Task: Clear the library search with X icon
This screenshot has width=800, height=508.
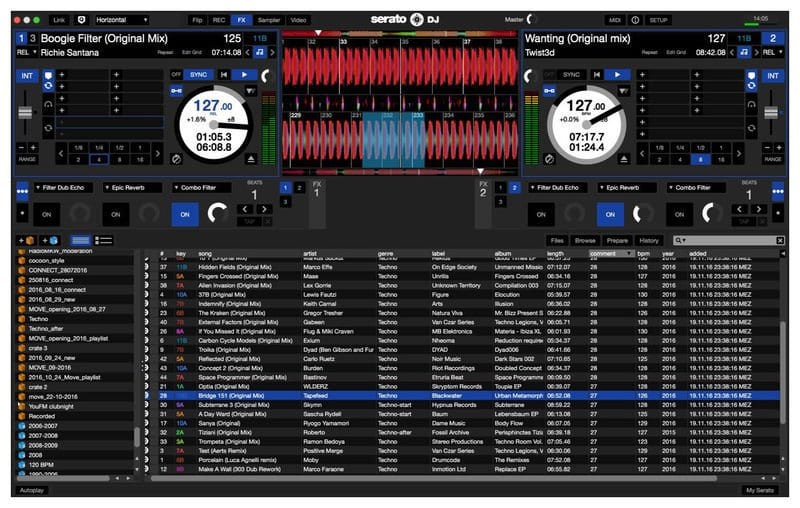Action: (x=780, y=240)
